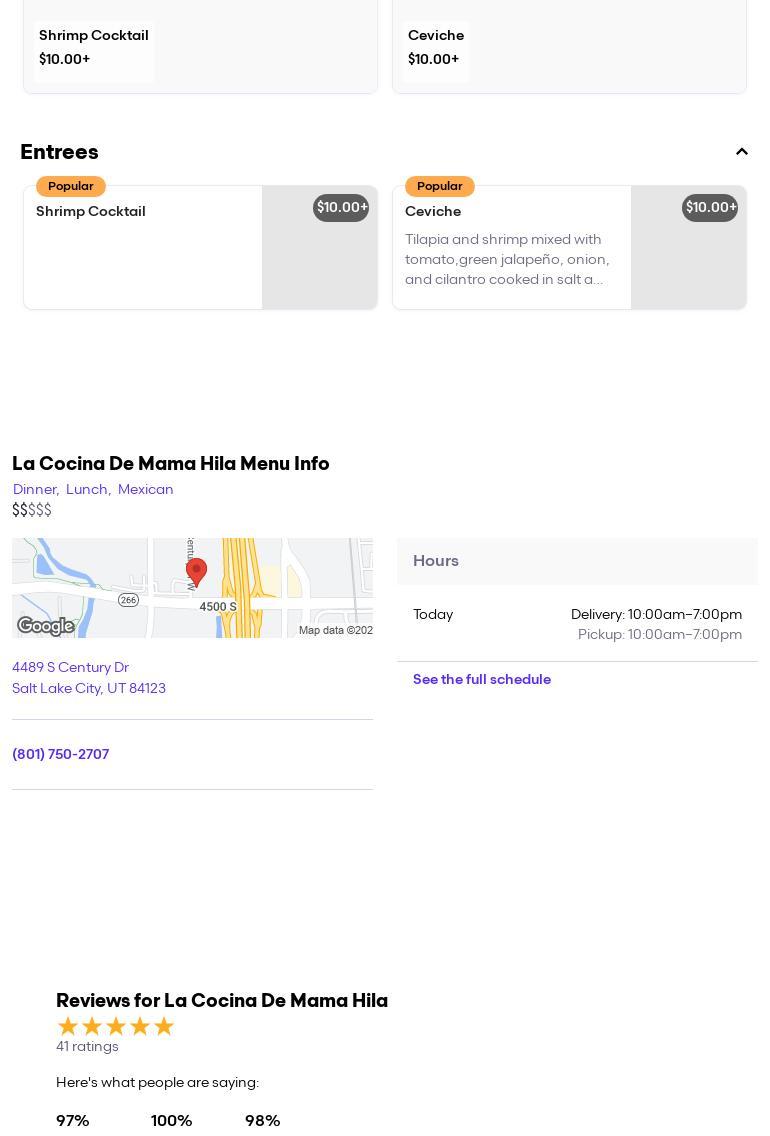Call the (801) 750-2707 phone number link
This screenshot has width=770, height=1136.
[x=61, y=754]
